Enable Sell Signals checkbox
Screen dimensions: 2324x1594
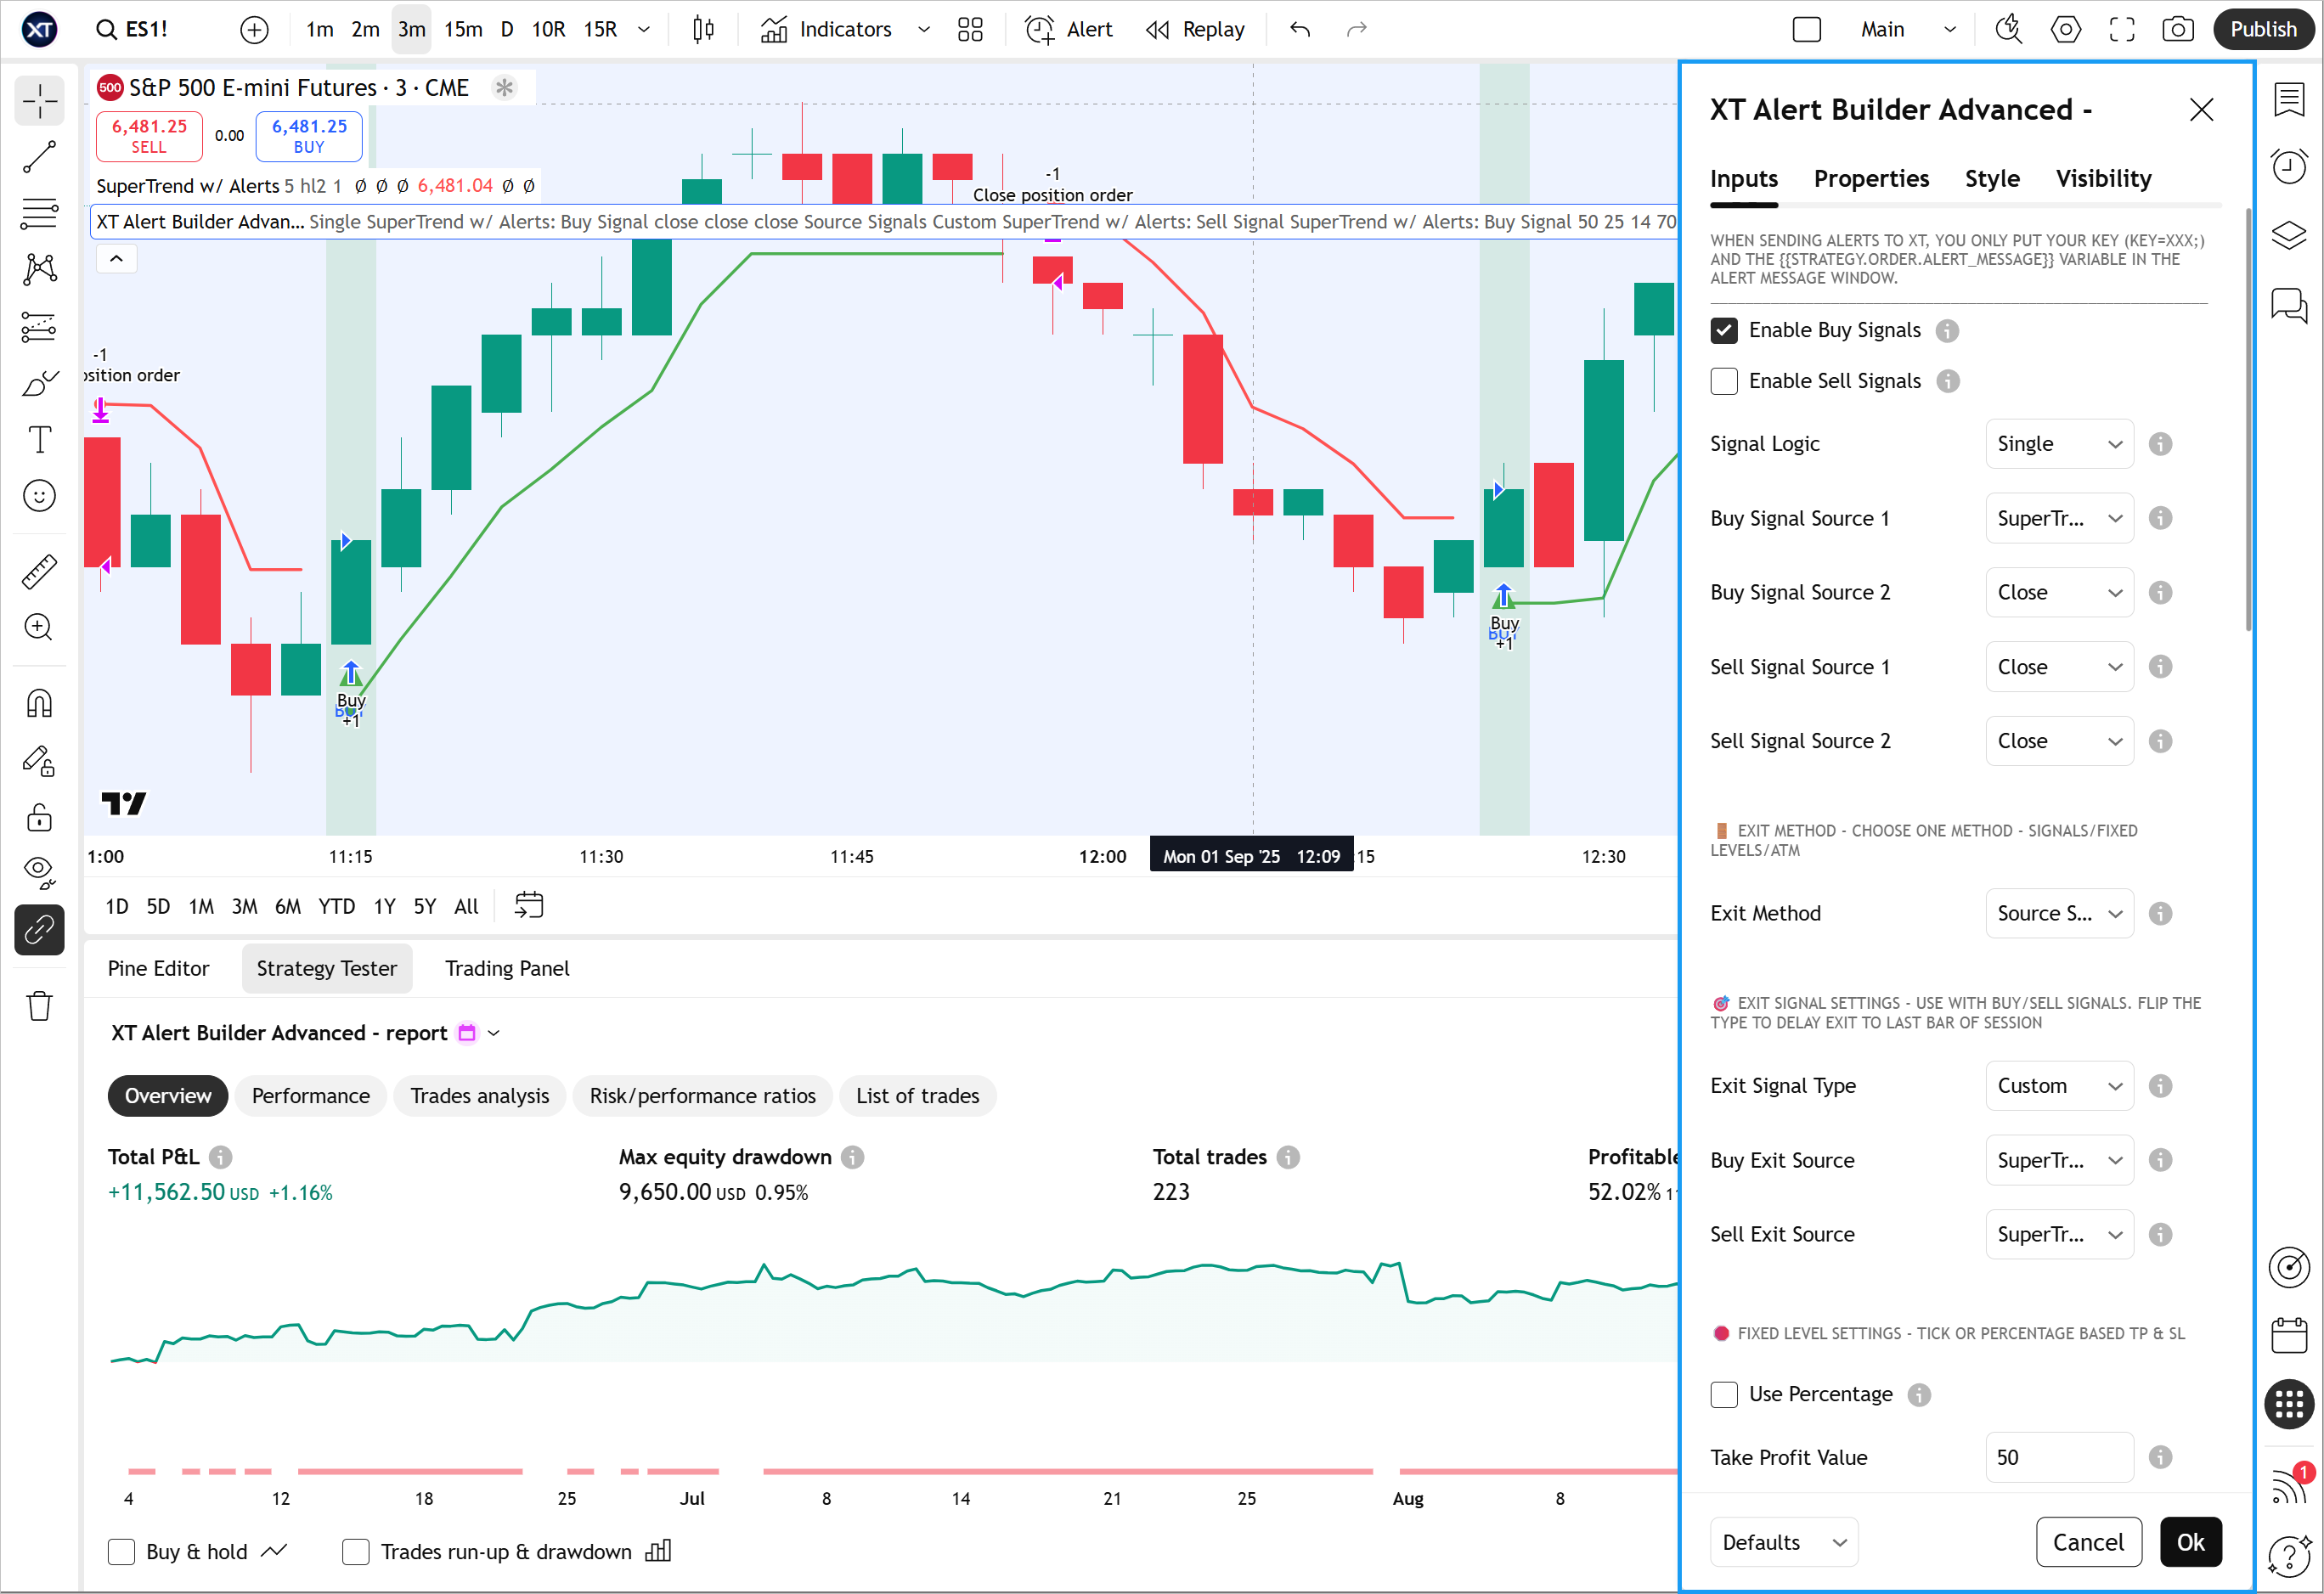click(1724, 381)
